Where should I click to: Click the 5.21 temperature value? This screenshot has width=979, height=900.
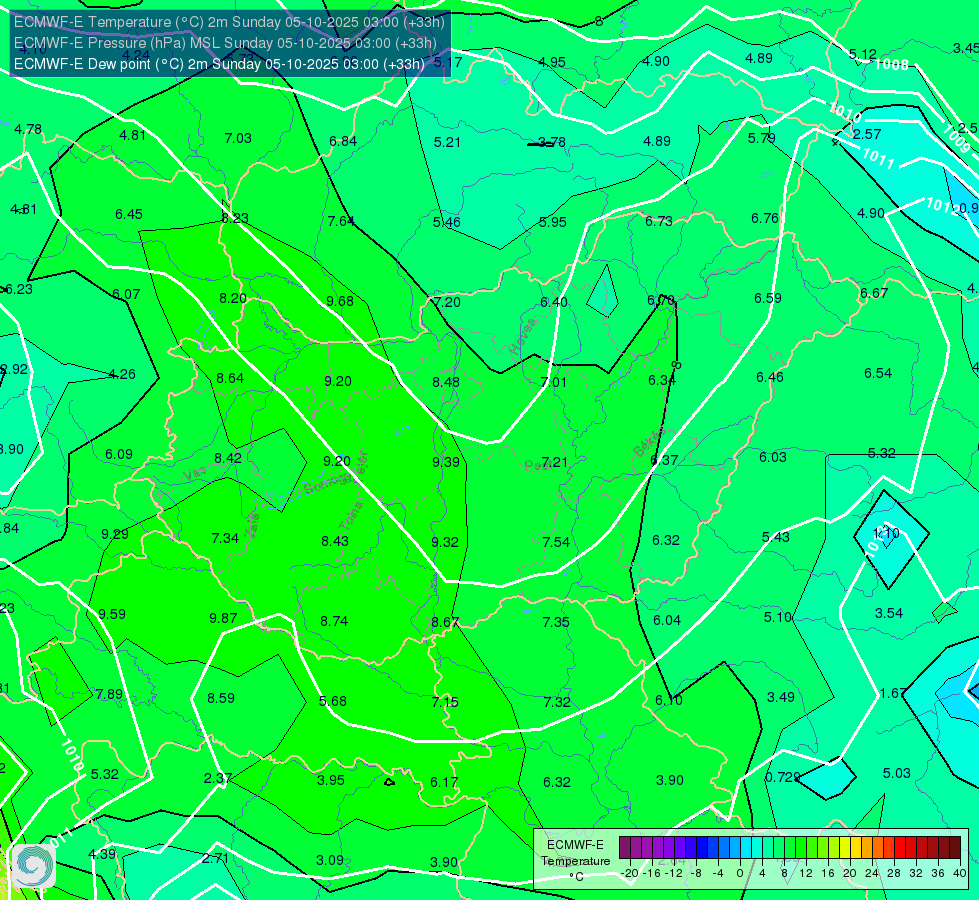click(447, 142)
